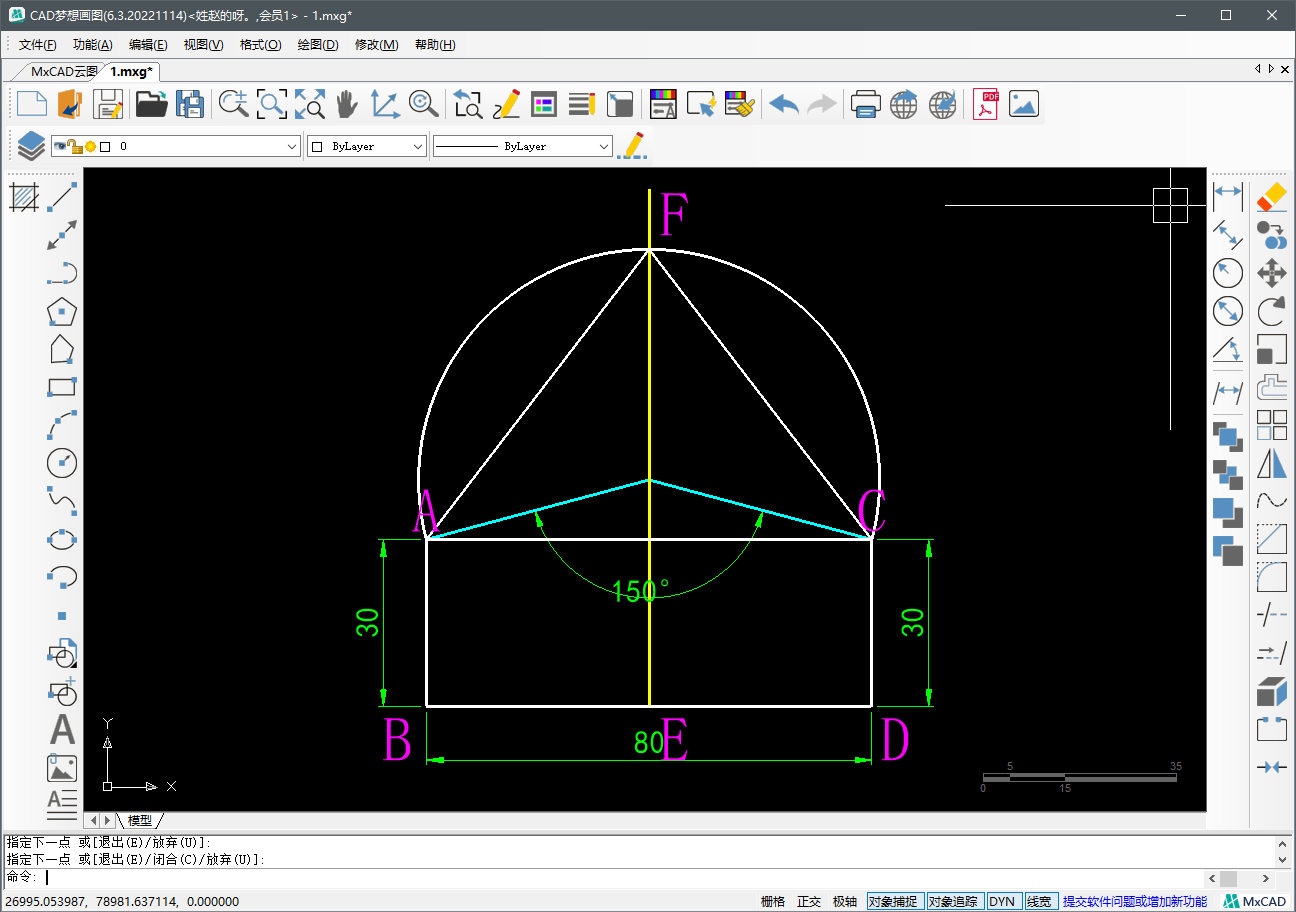Open the 格式(O) menu

click(x=260, y=45)
